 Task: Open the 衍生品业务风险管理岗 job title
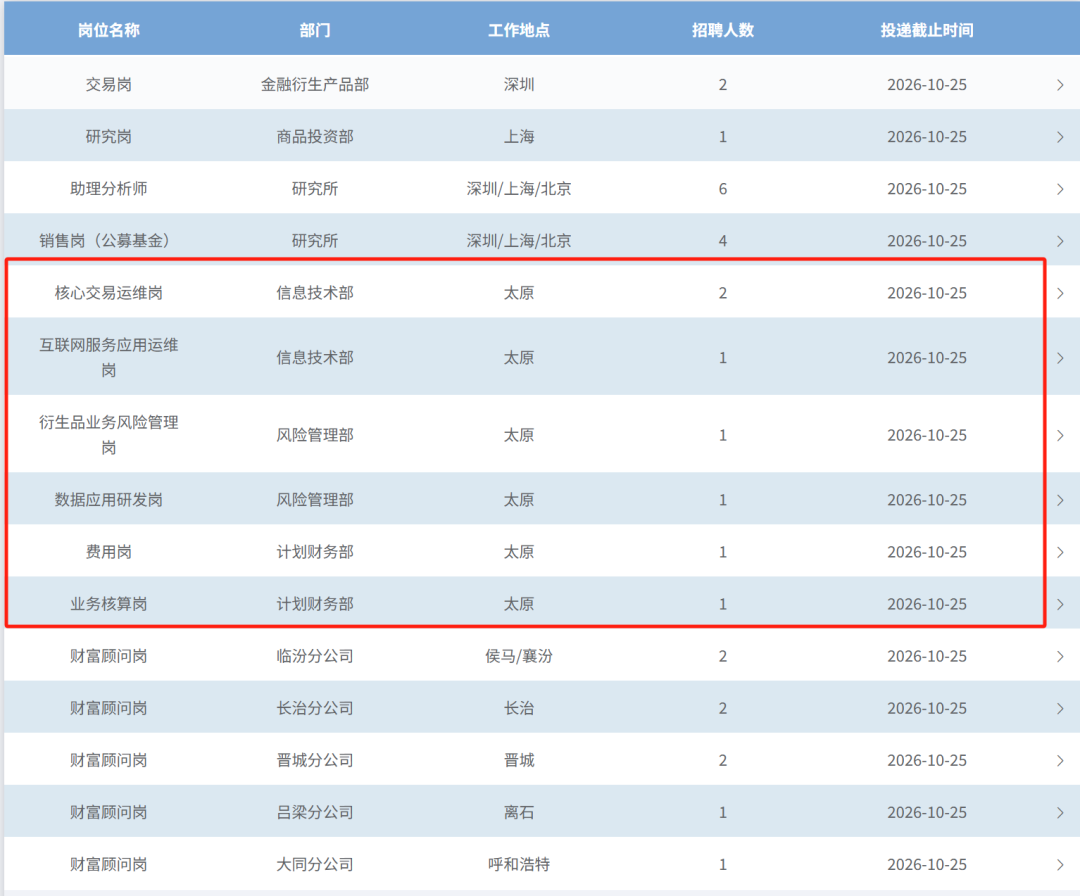pos(109,435)
